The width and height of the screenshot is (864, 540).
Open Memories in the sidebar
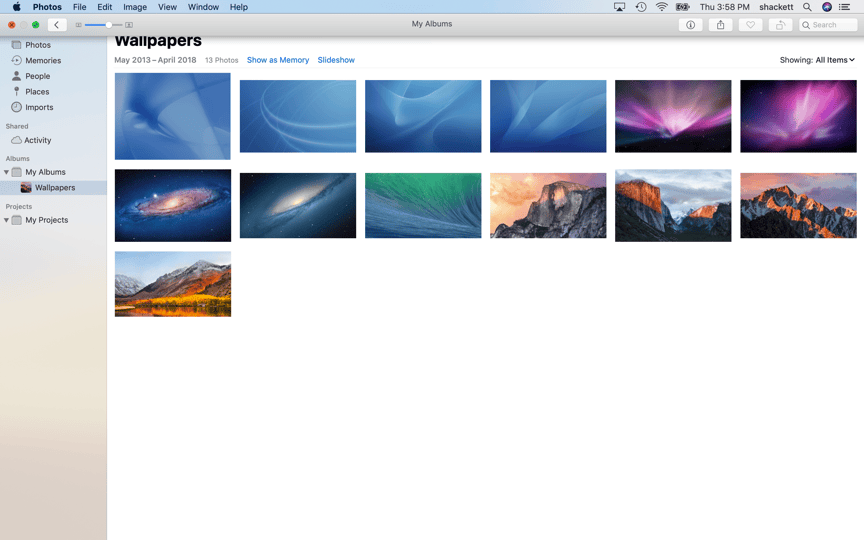(x=43, y=61)
